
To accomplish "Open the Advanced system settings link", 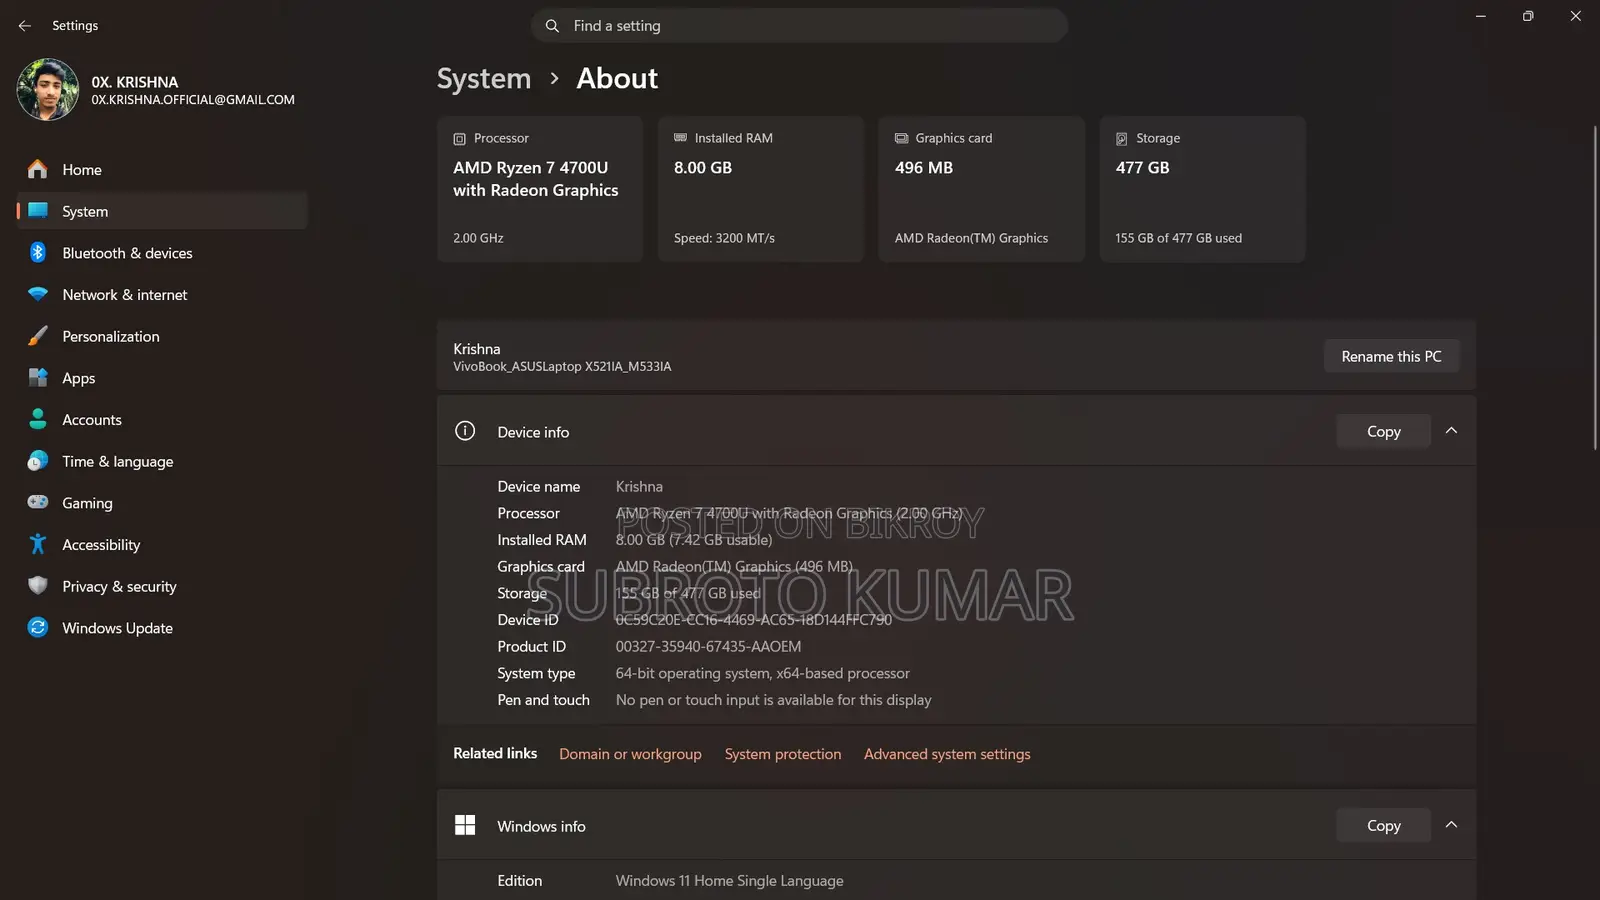I will tap(947, 754).
